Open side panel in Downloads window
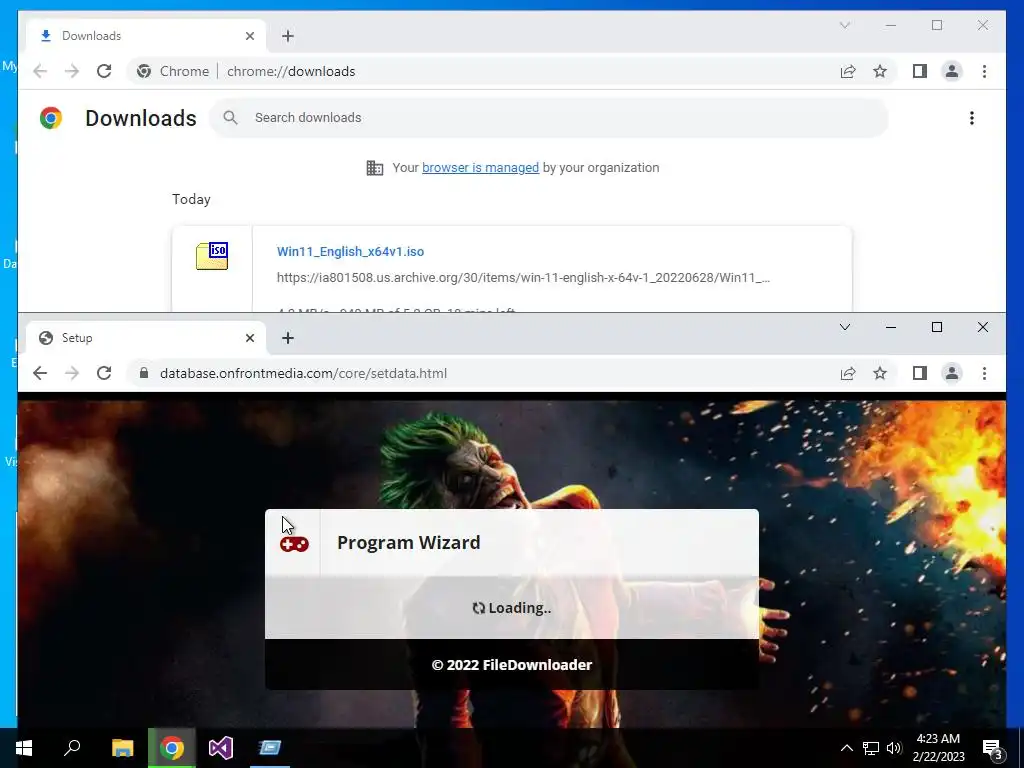 pos(920,71)
